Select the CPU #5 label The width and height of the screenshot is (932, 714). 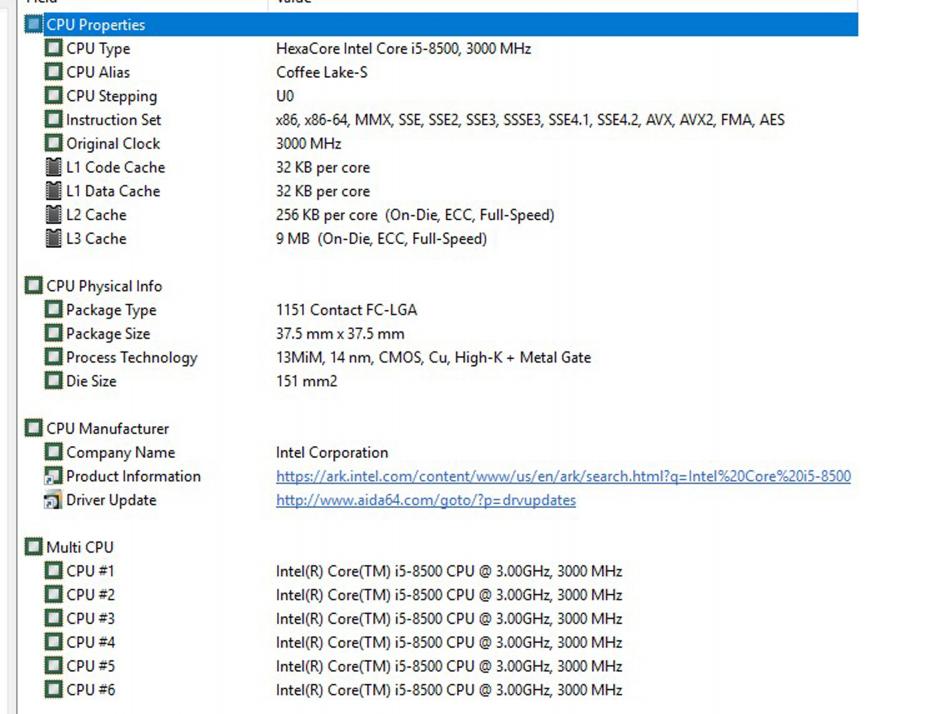[90, 666]
